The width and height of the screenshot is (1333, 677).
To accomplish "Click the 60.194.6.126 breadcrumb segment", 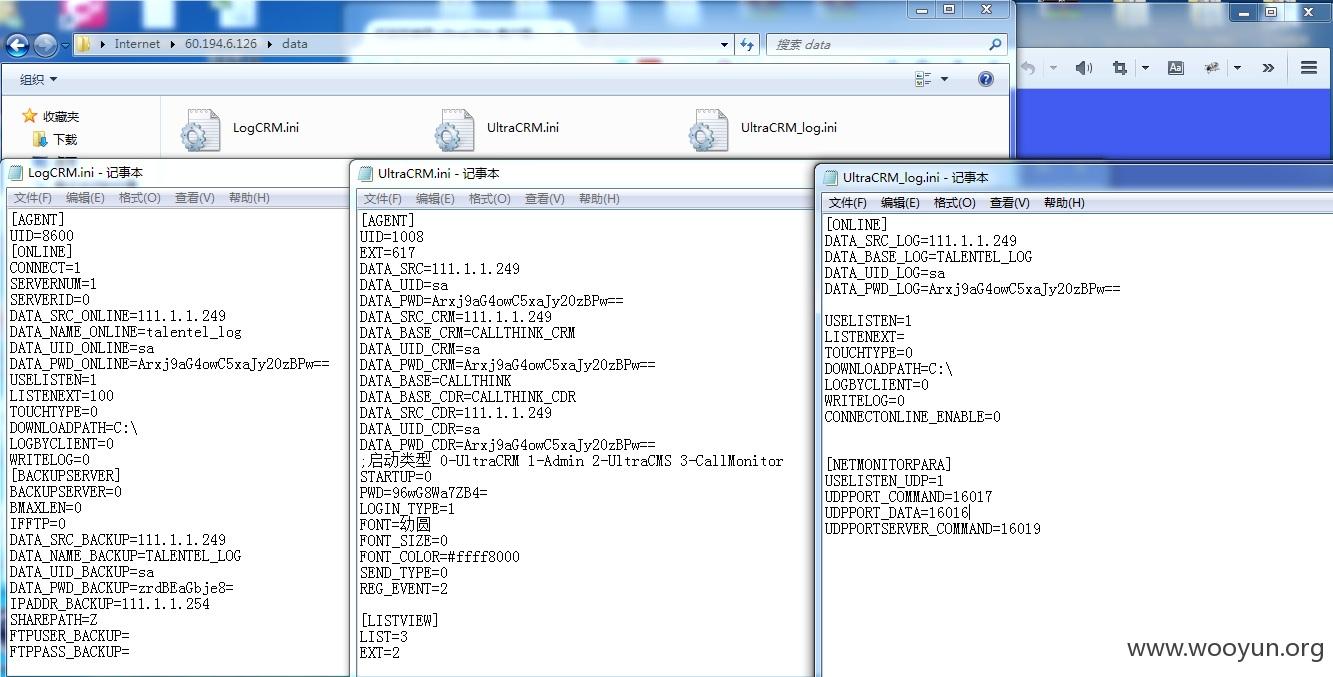I will coord(220,44).
